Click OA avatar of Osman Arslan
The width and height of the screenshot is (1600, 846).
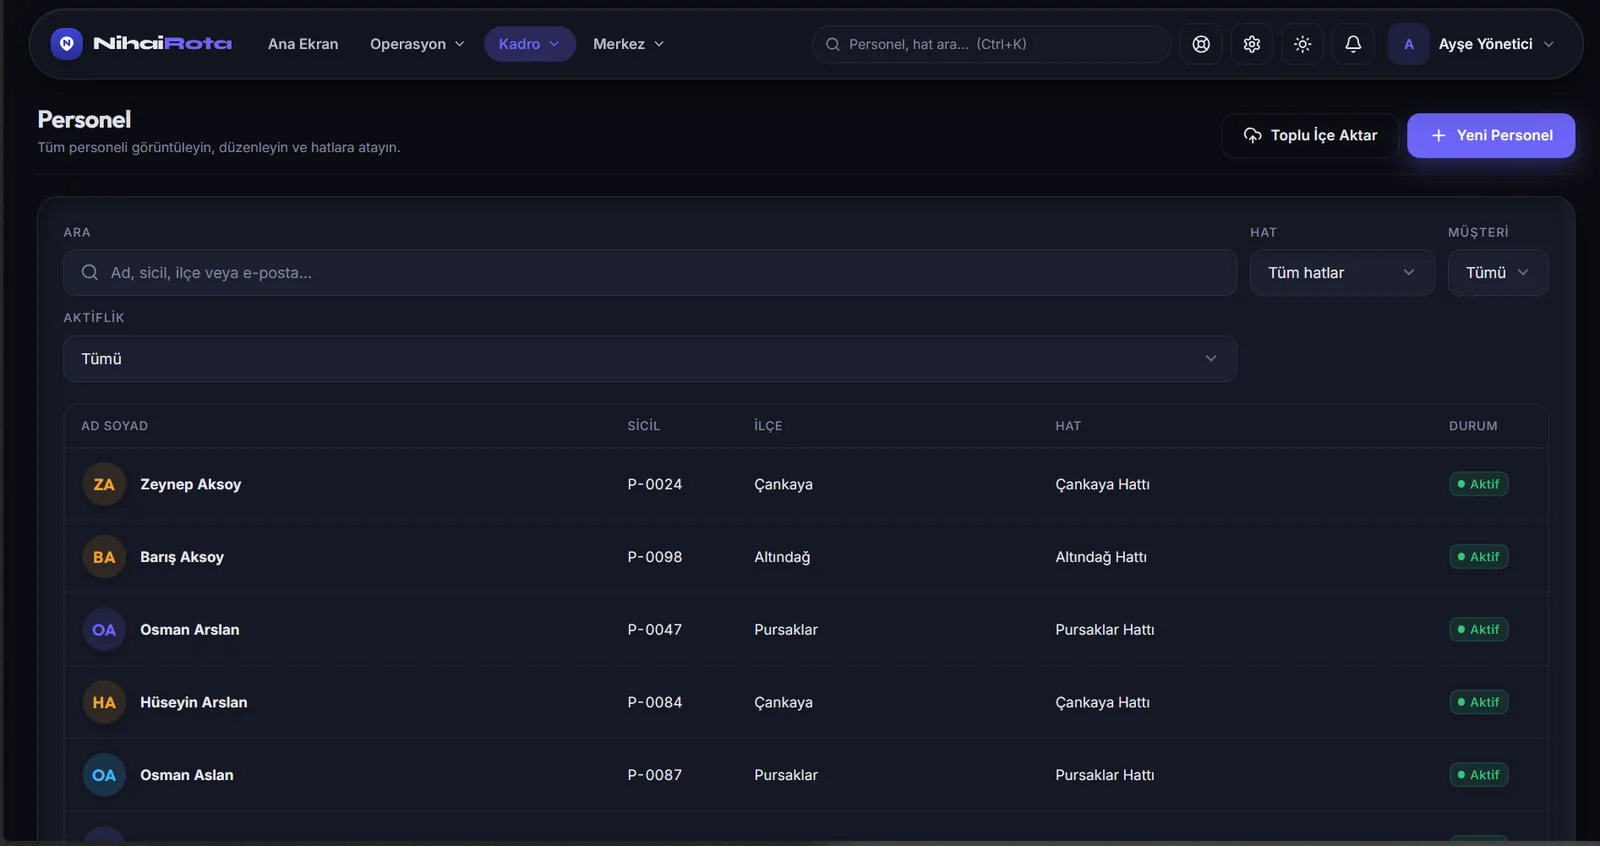point(104,630)
